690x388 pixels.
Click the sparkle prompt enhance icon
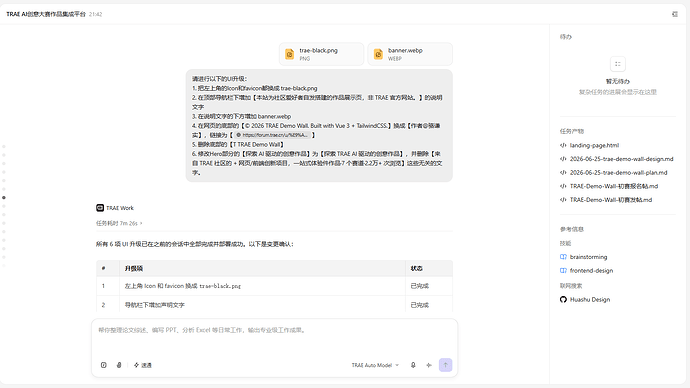point(429,365)
